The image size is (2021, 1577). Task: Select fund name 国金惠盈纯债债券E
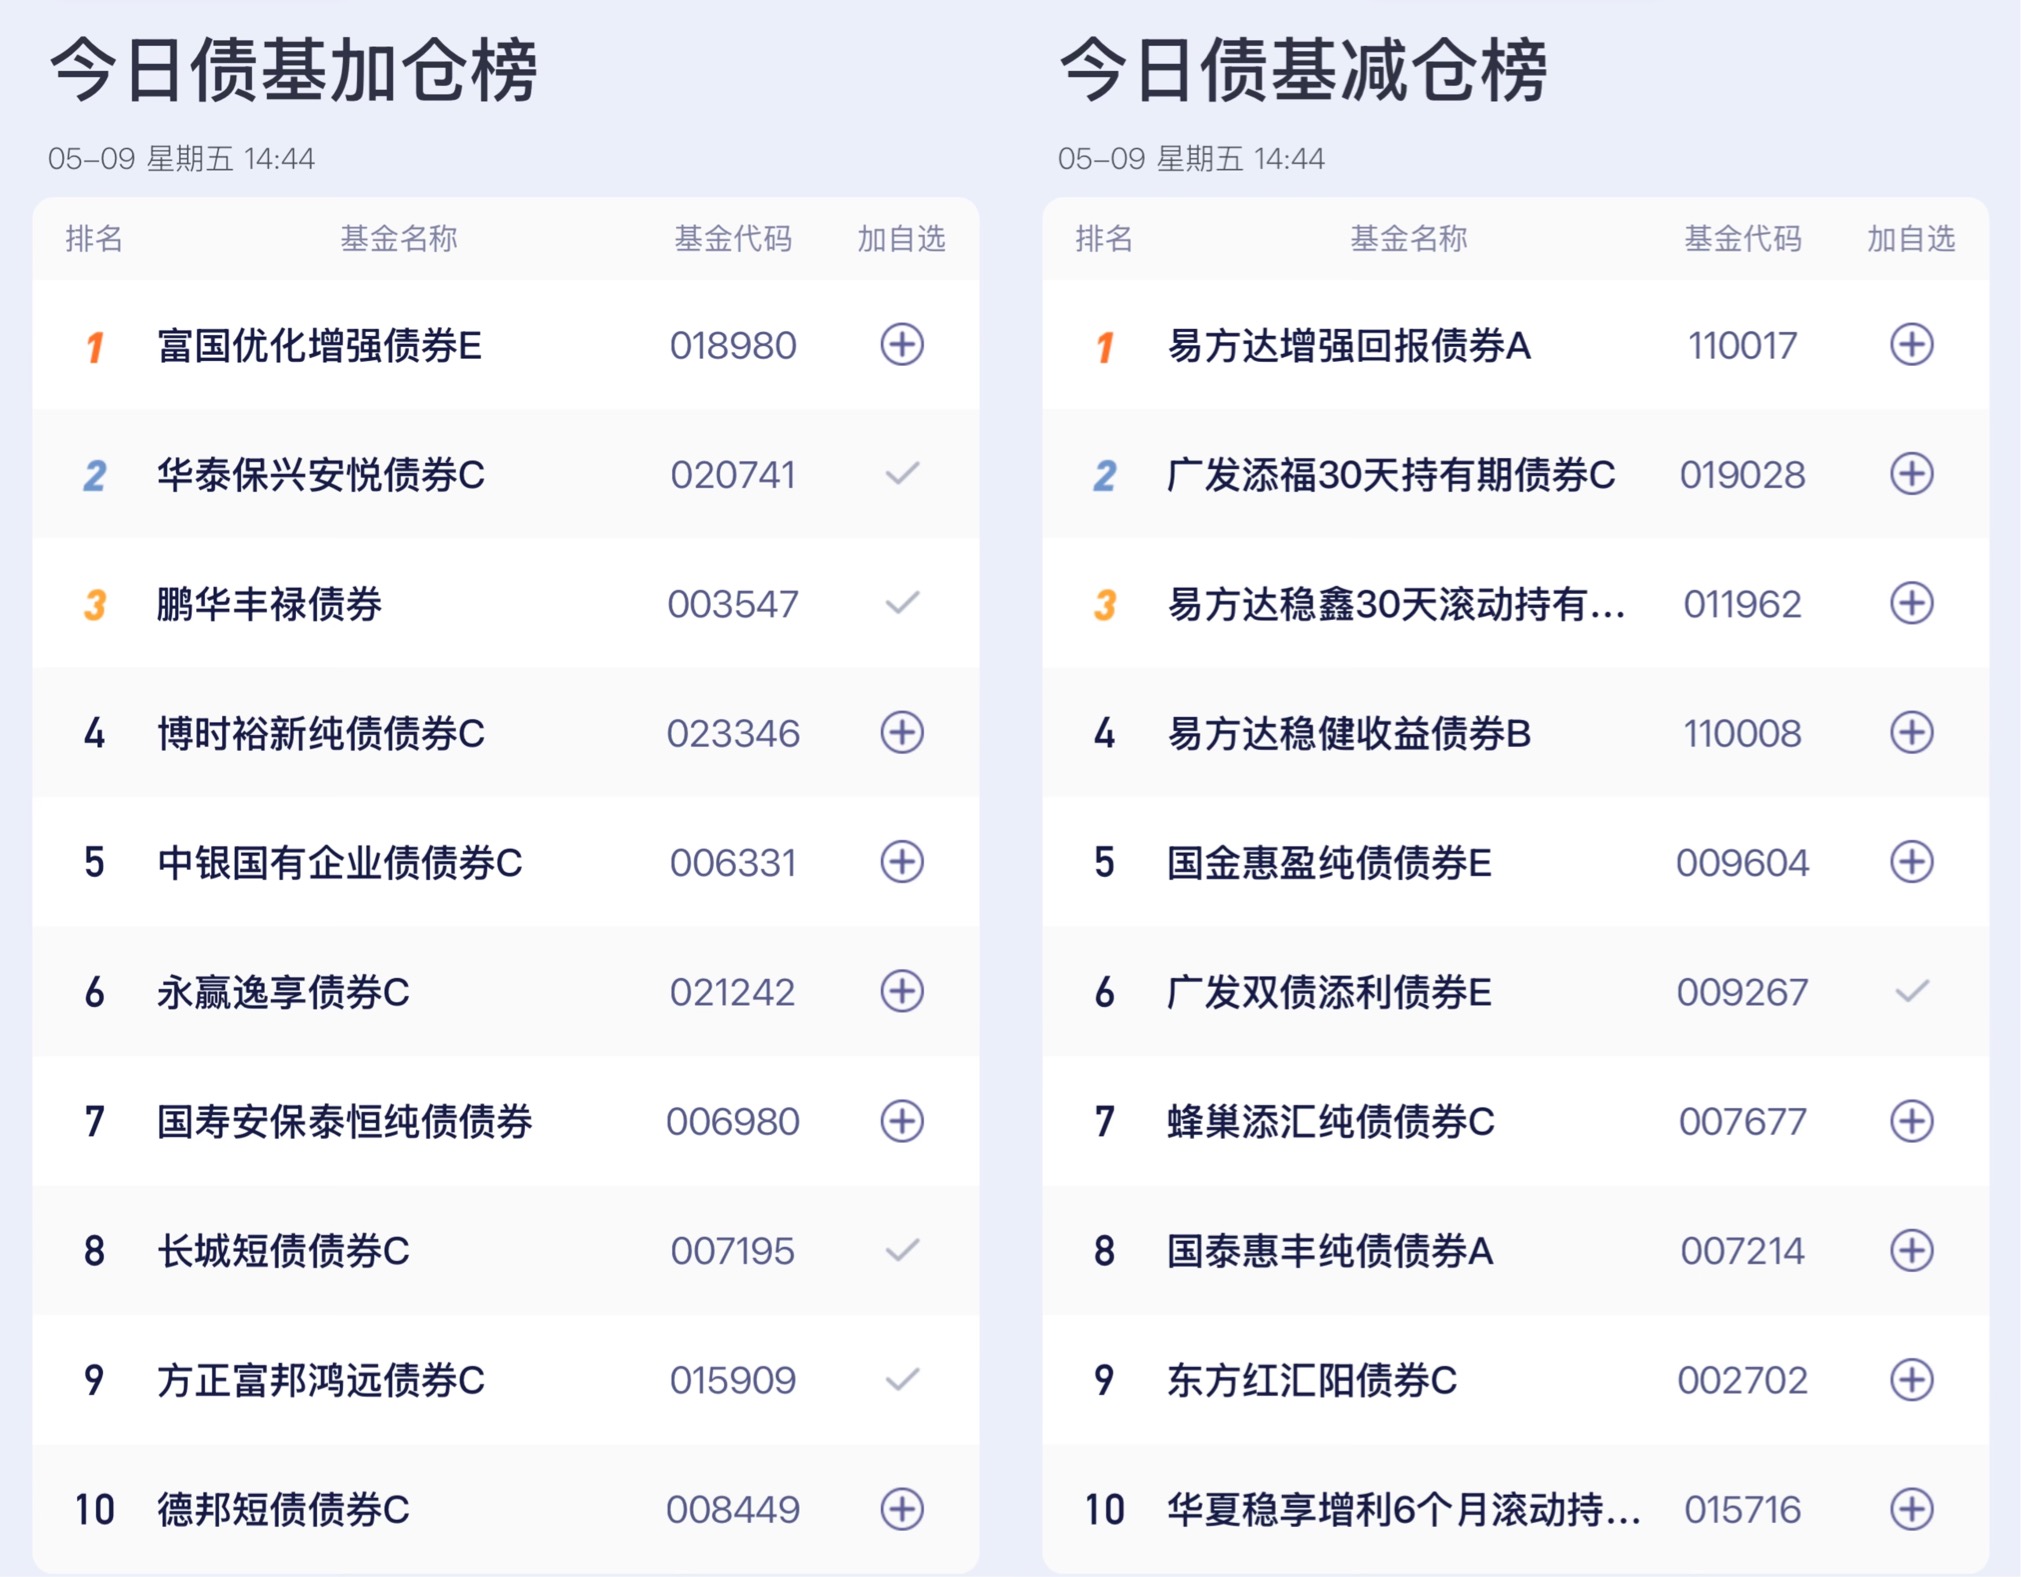(1329, 863)
